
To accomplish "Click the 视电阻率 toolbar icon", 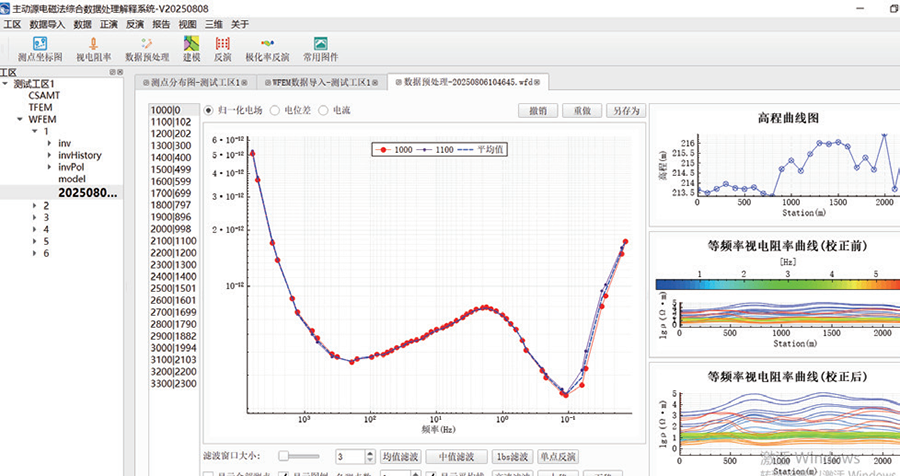I will pyautogui.click(x=94, y=49).
